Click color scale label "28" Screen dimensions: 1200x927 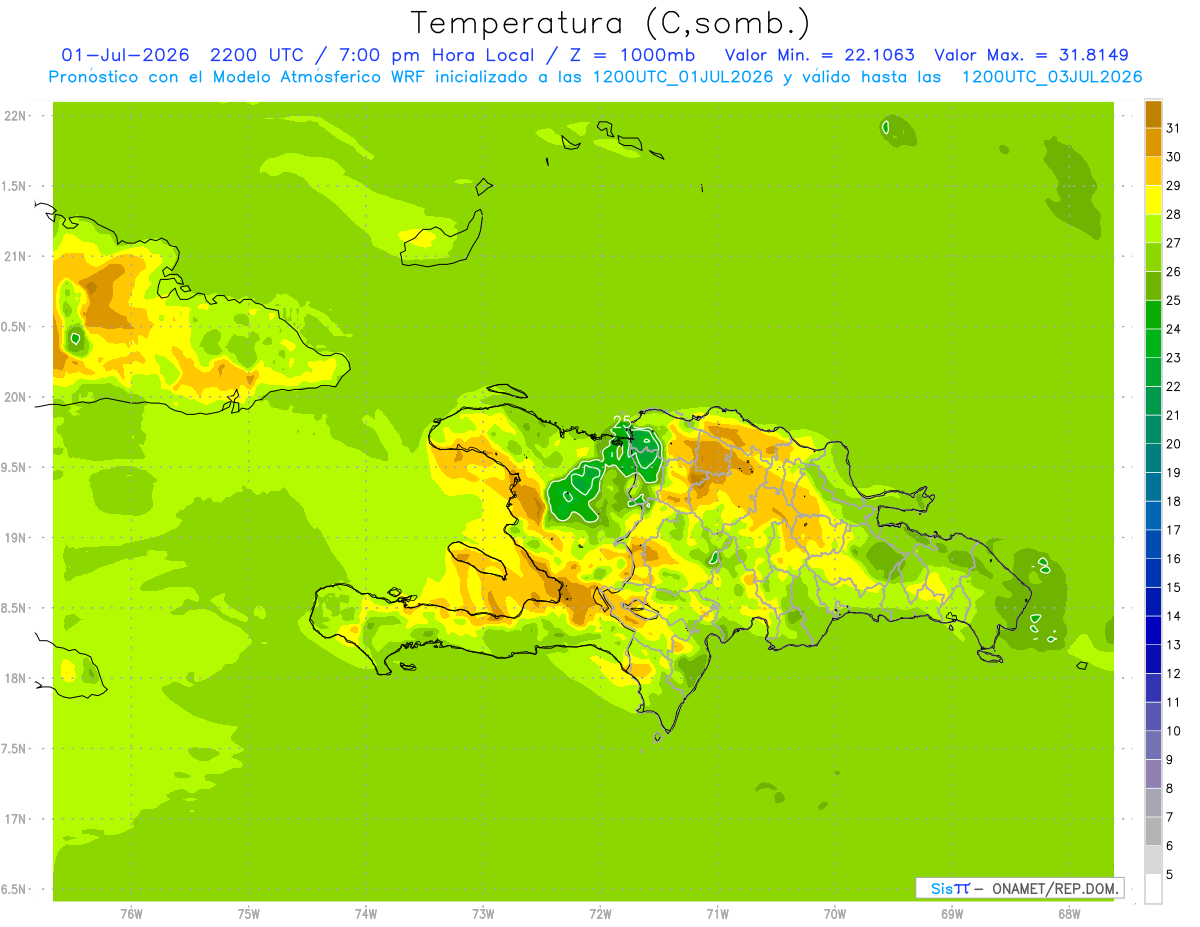(1174, 214)
